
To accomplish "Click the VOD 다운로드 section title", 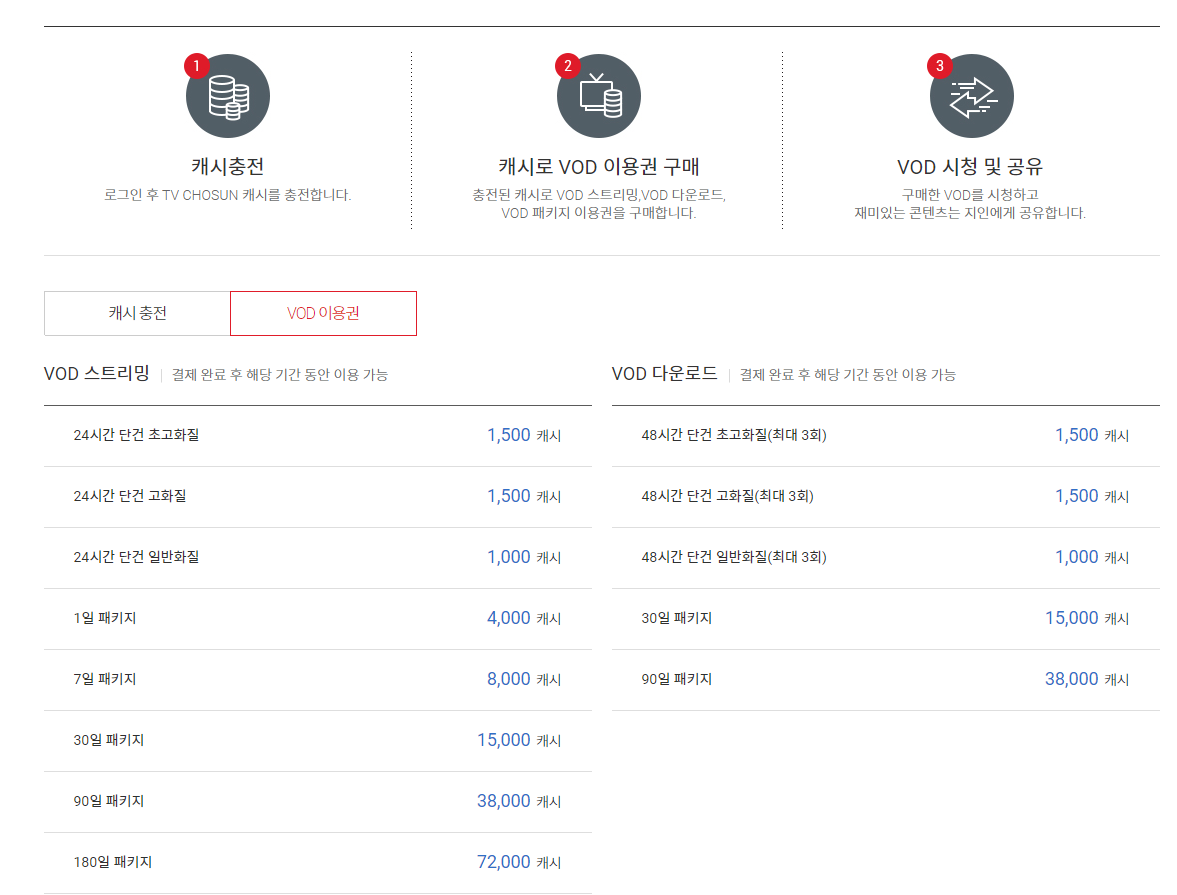I will coord(666,373).
